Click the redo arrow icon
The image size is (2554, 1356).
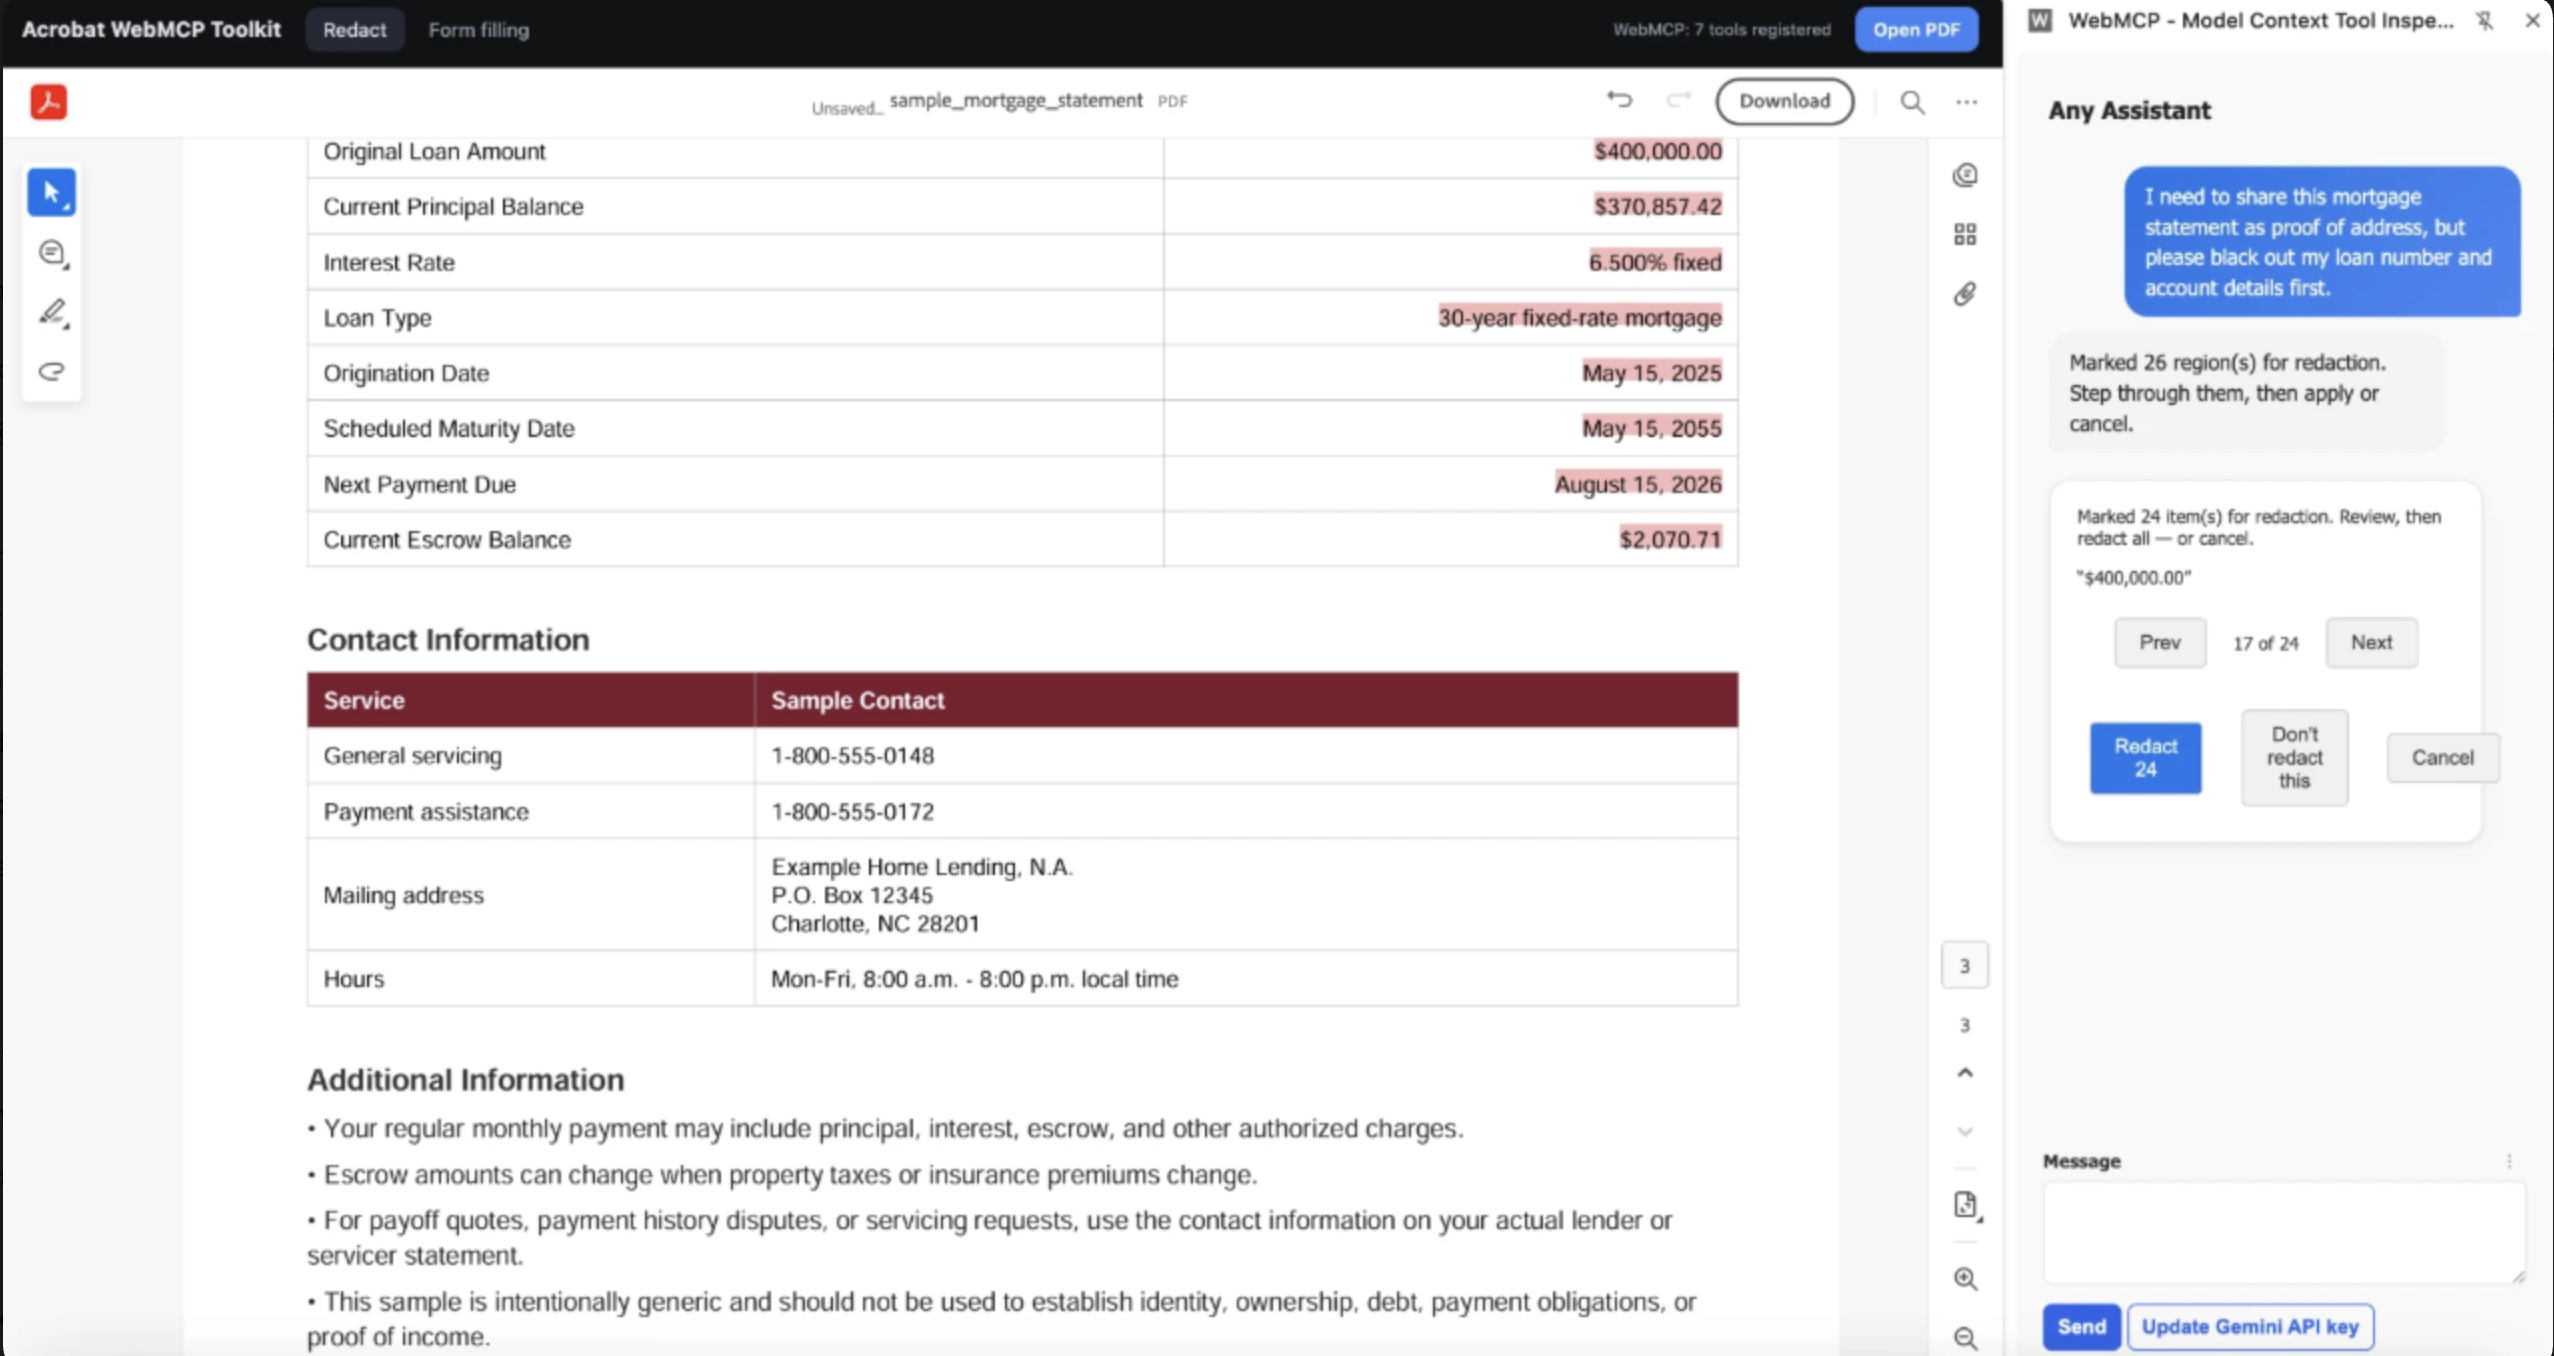pyautogui.click(x=1678, y=100)
